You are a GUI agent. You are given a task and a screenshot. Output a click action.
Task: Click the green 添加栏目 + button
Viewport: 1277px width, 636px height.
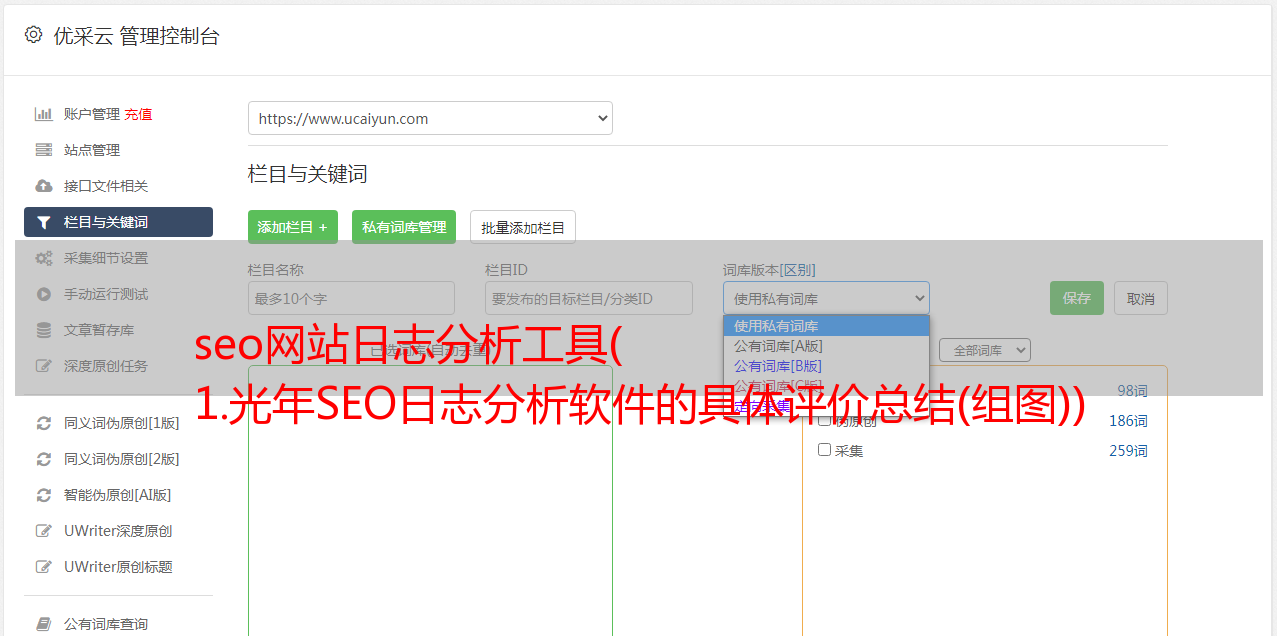tap(293, 227)
